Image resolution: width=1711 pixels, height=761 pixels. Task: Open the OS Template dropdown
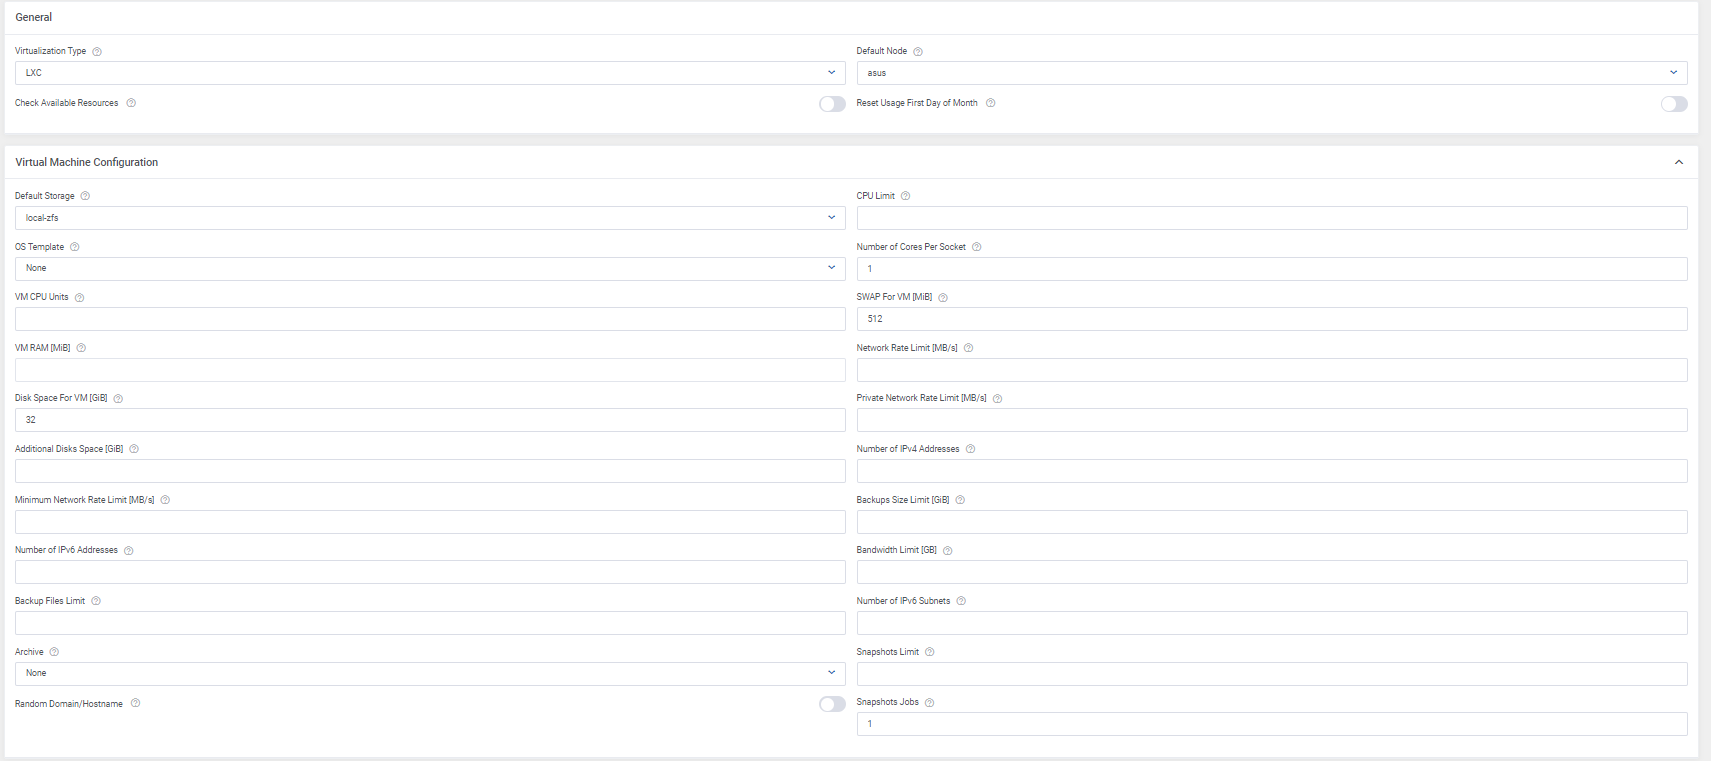click(x=430, y=268)
